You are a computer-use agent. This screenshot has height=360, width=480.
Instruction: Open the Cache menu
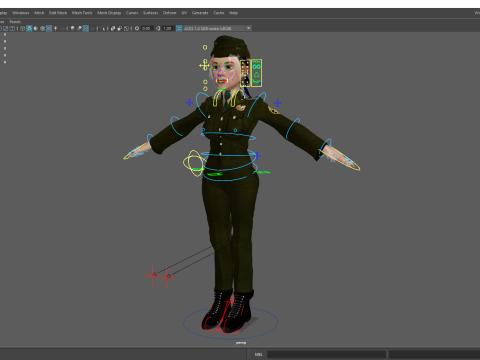[x=219, y=13]
